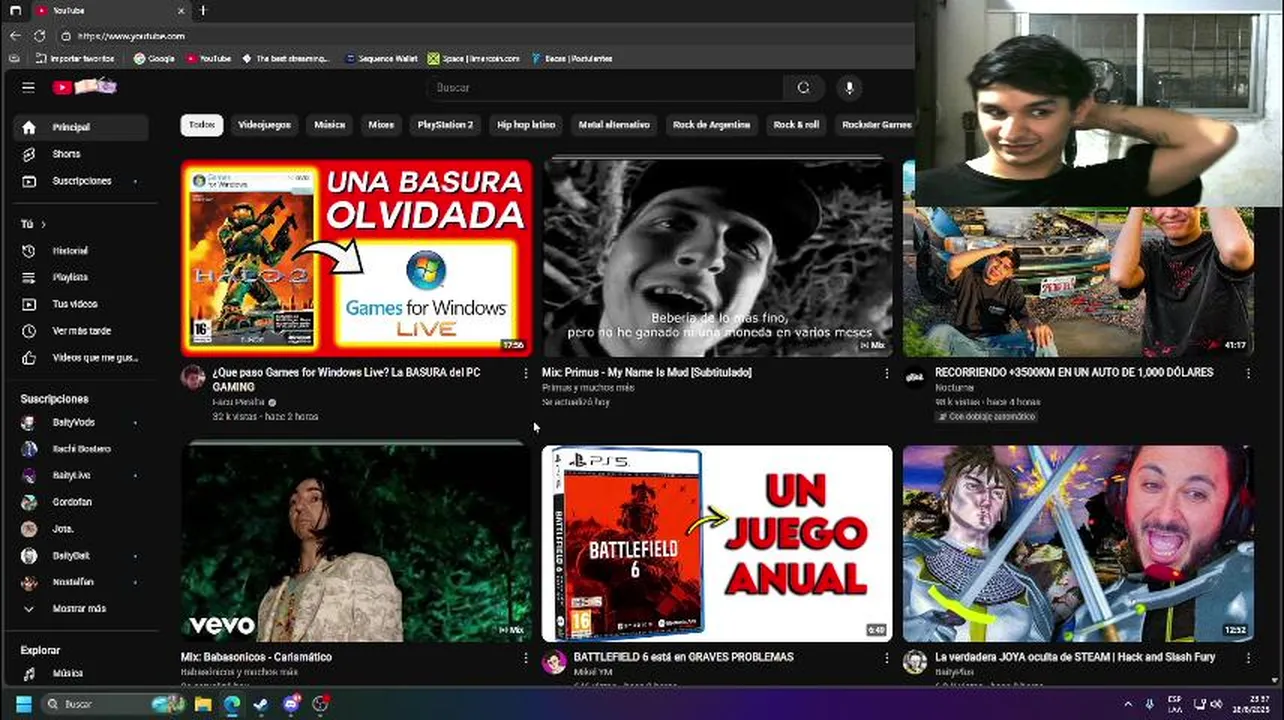Select the Rockstar Games chip
This screenshot has width=1284, height=720.
click(x=875, y=125)
